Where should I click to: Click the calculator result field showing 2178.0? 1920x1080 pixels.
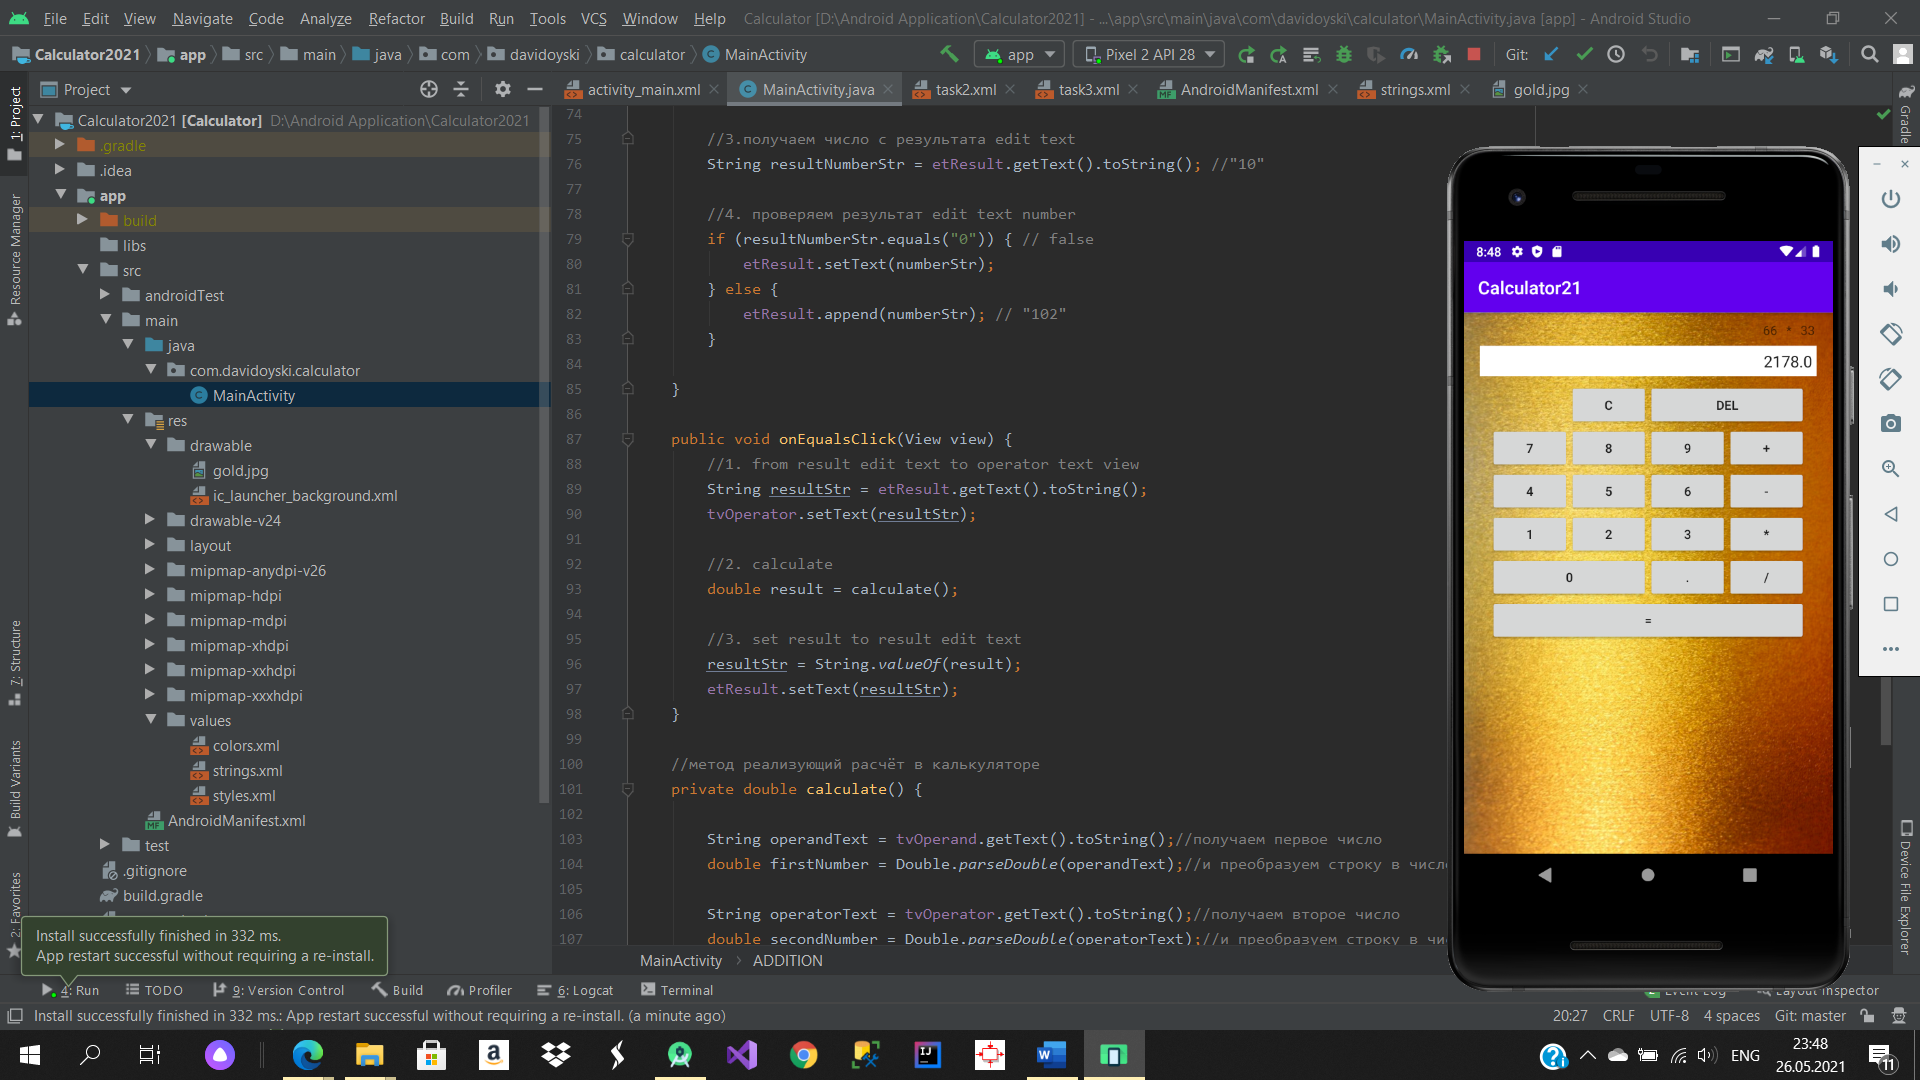[1647, 361]
